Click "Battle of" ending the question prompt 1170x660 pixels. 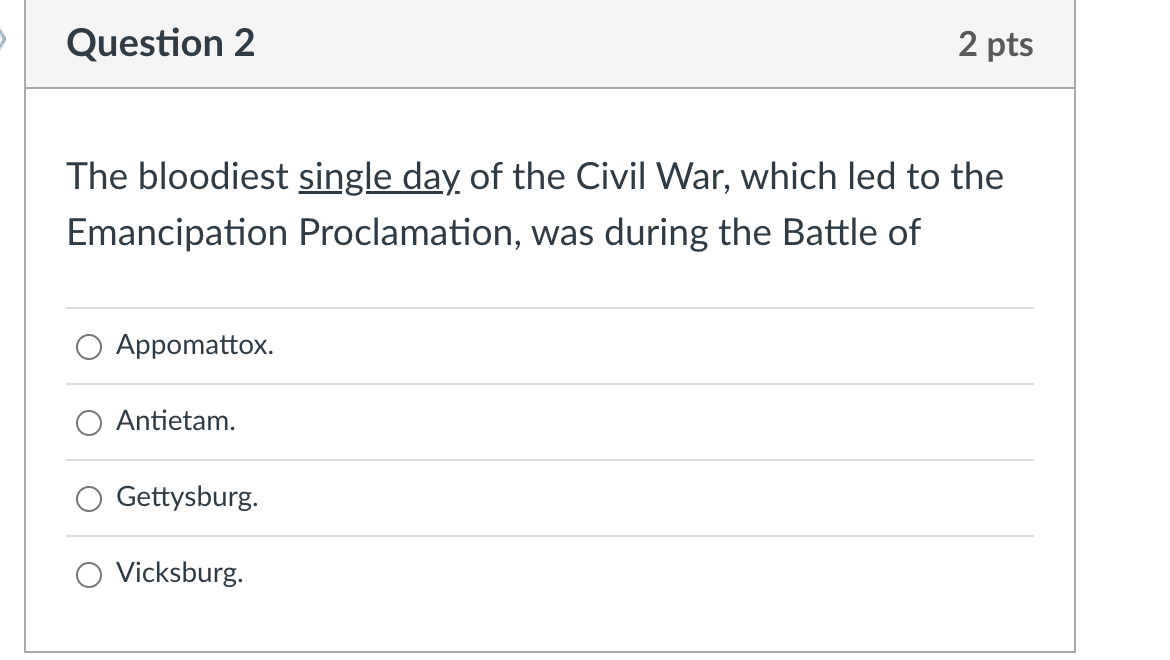pos(851,232)
